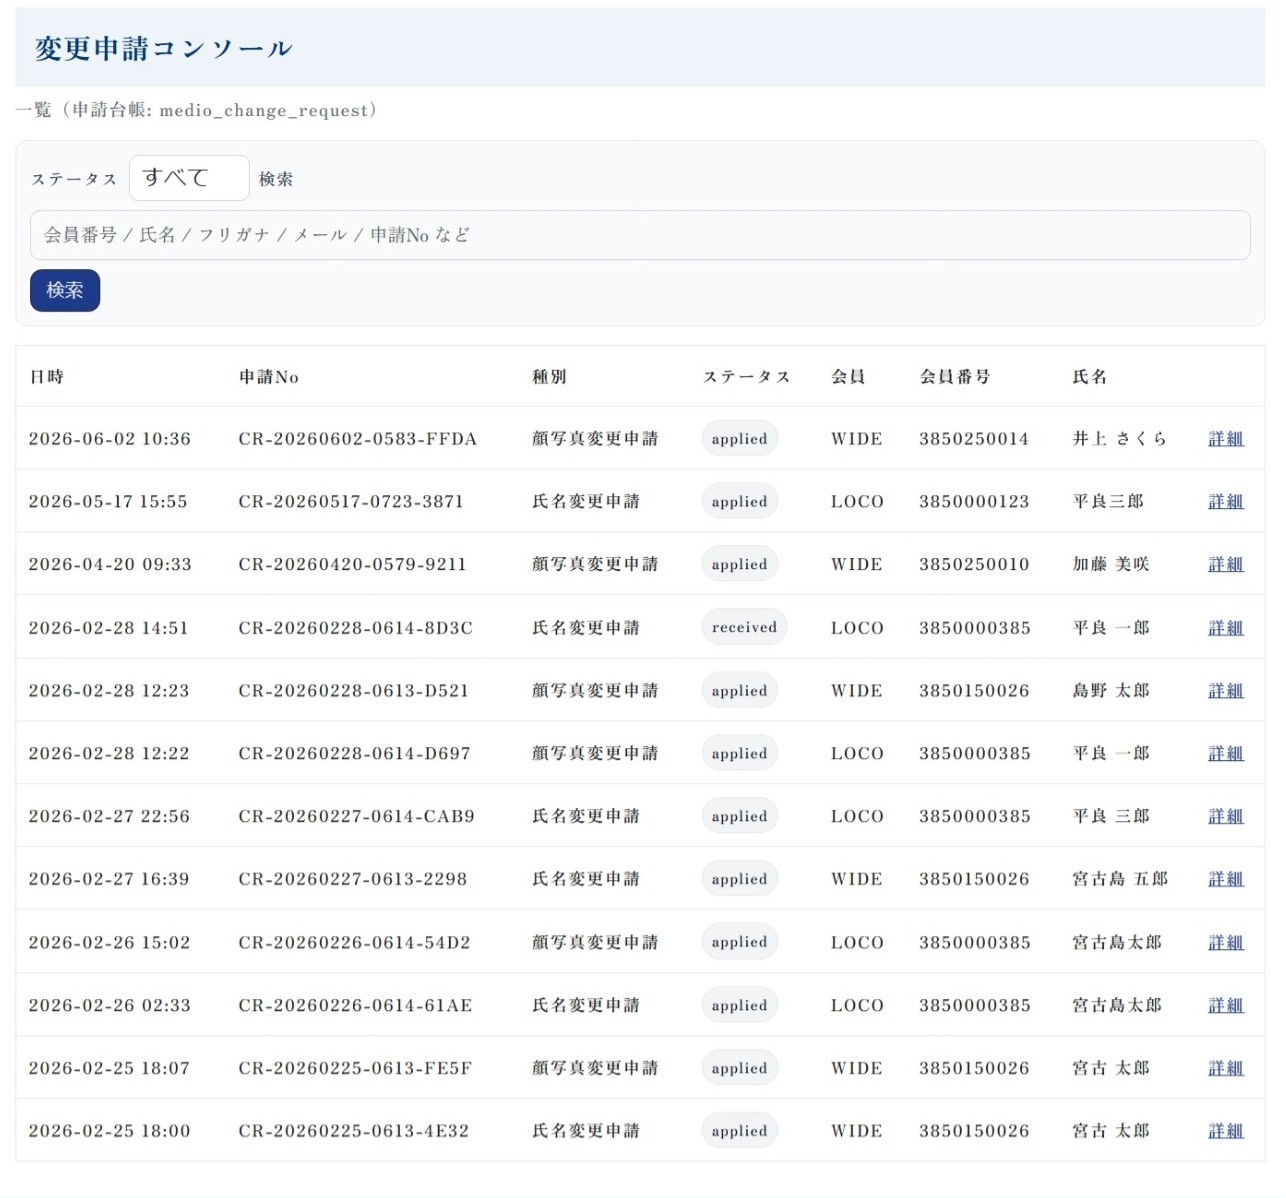1286x1198 pixels.
Task: Click the ステータス table column header
Action: 747,377
